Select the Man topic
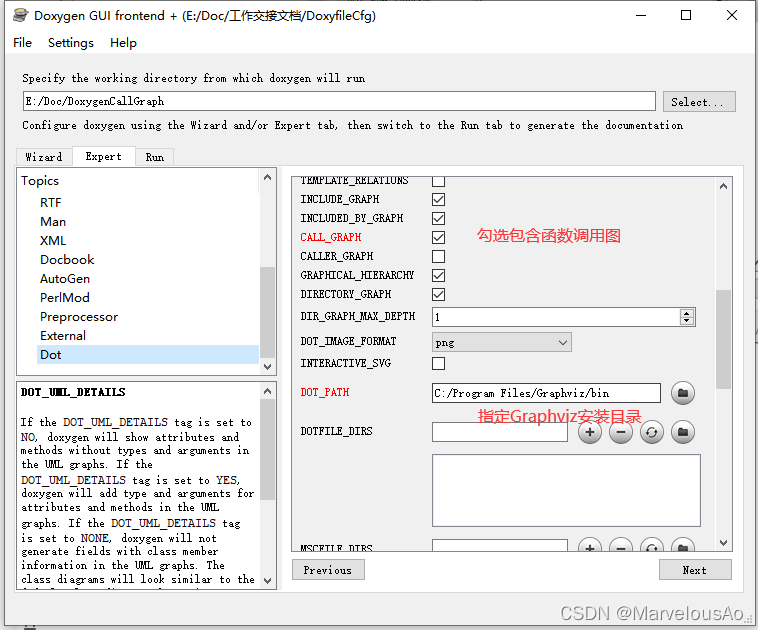Screen dimensions: 758x630 tap(53, 221)
